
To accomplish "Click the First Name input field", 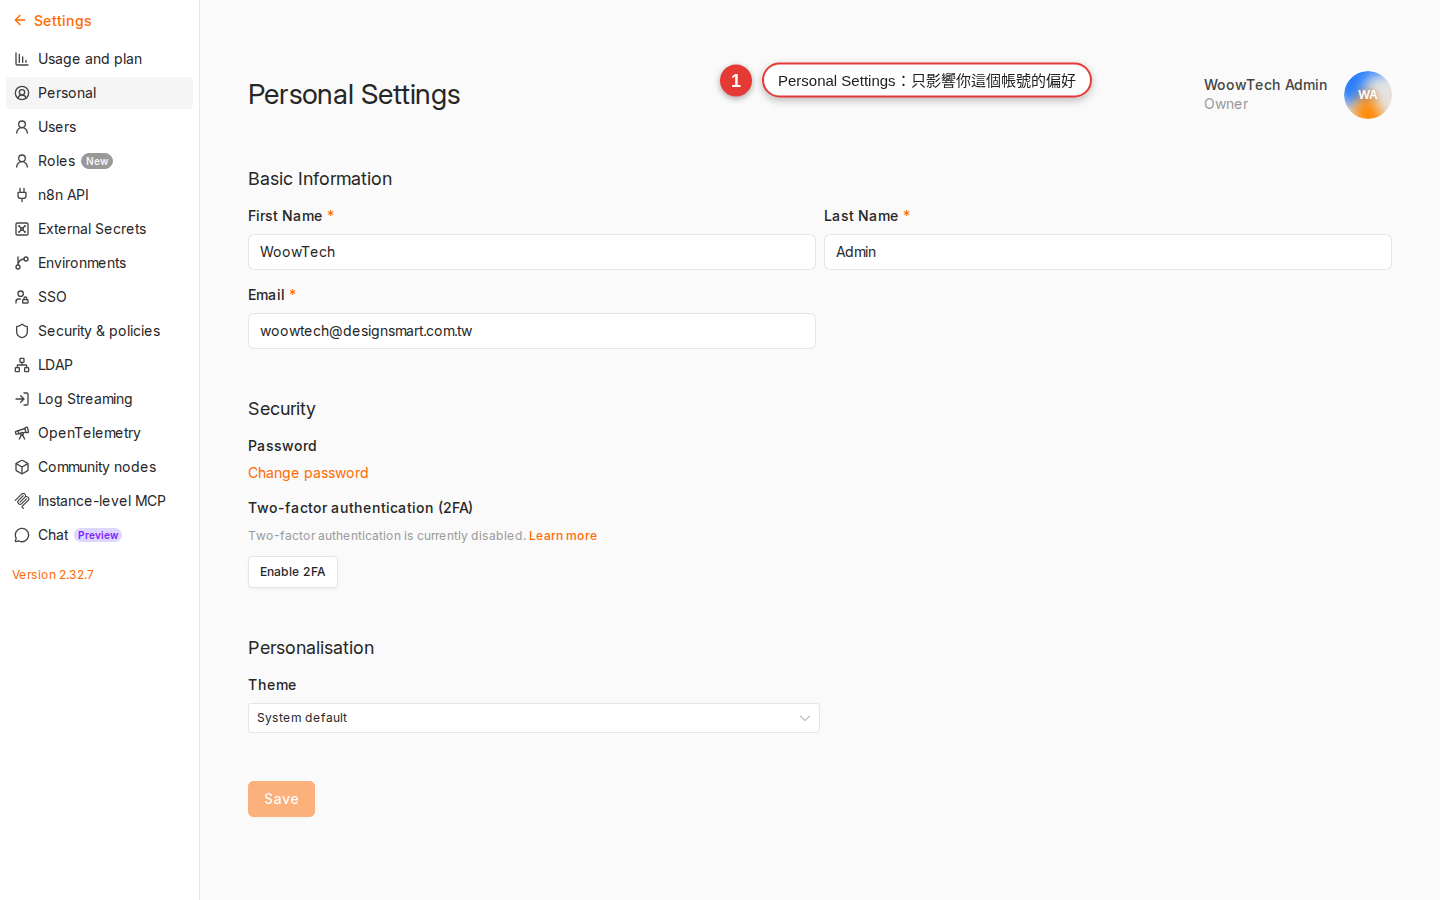I will (x=532, y=252).
